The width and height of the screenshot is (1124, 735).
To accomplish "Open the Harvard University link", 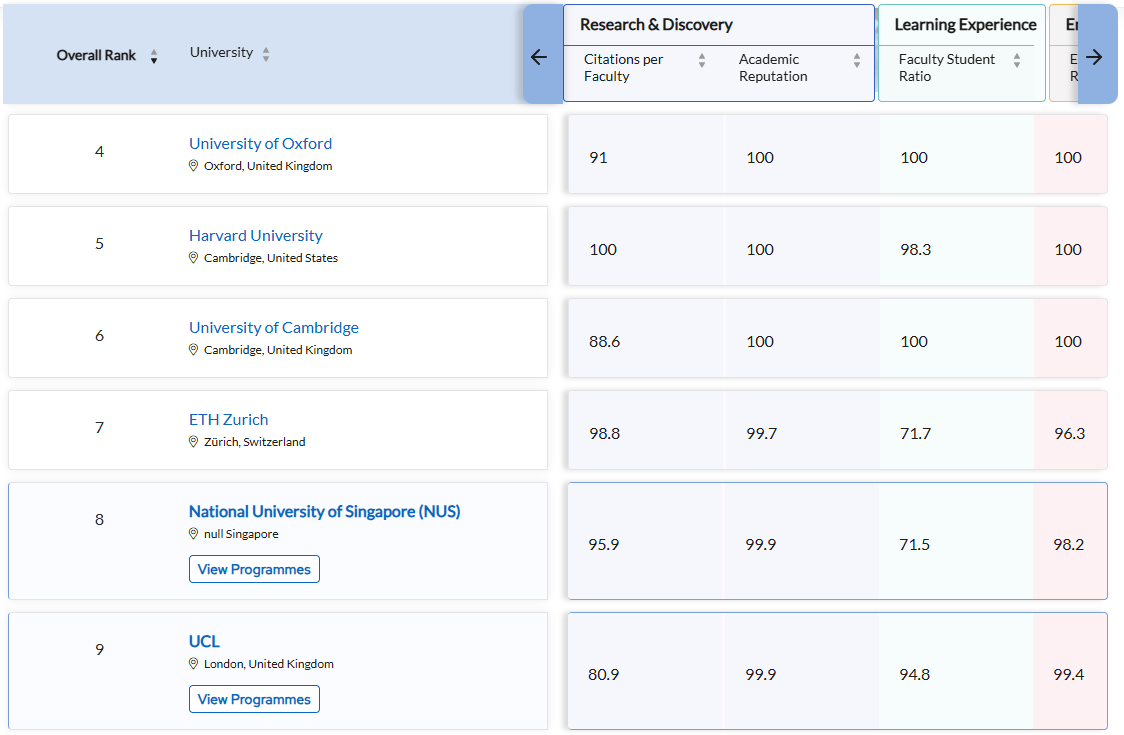I will pyautogui.click(x=256, y=236).
